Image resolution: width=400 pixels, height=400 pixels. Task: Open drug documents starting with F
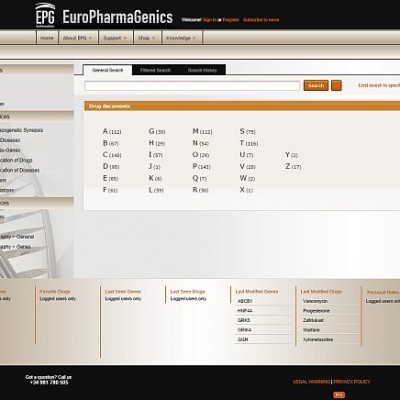(110, 190)
